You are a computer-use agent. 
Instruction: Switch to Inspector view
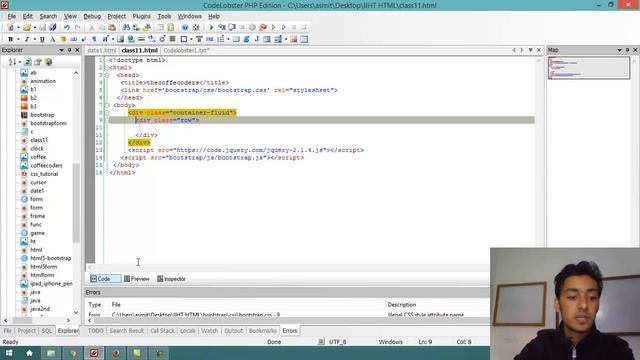click(x=171, y=279)
